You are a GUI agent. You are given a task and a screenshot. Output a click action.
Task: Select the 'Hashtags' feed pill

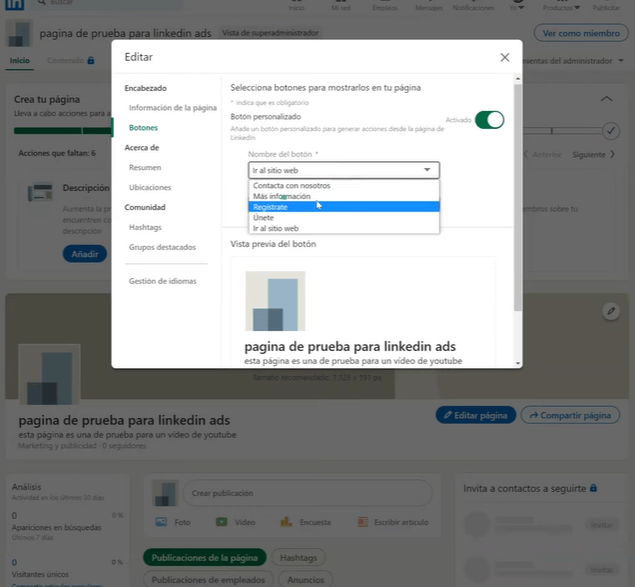coord(298,558)
